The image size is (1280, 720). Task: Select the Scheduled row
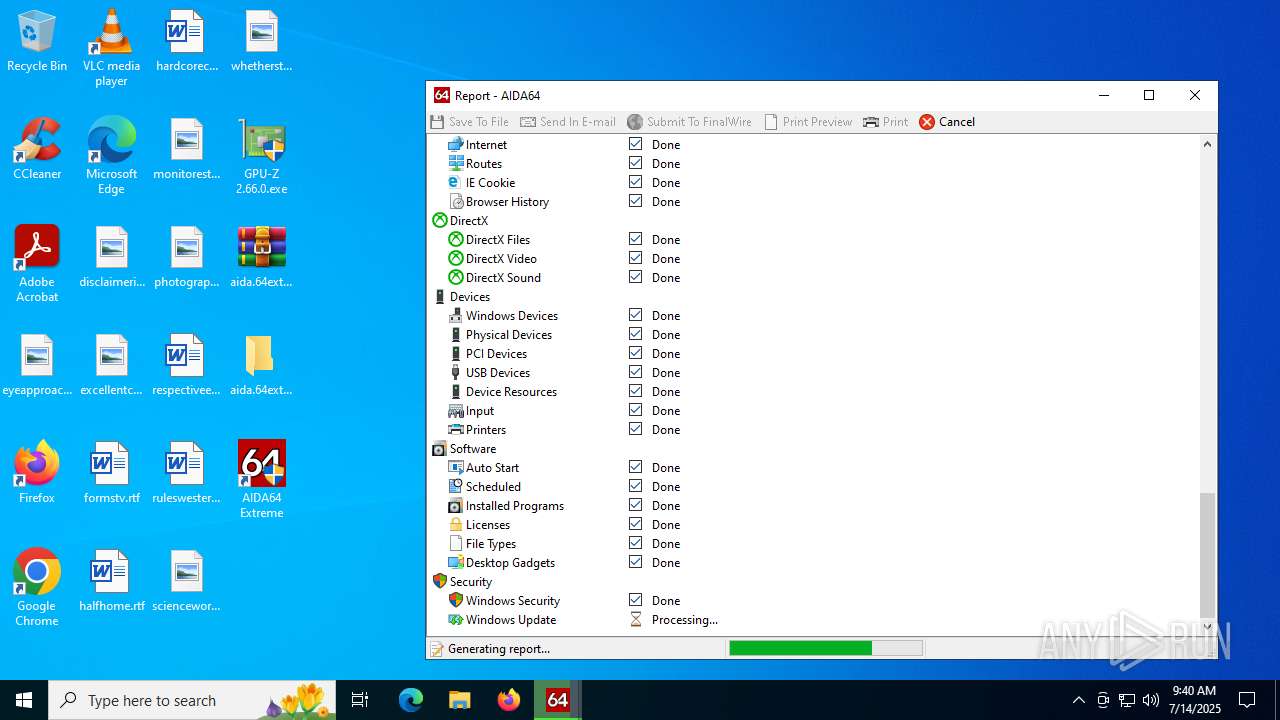point(493,487)
